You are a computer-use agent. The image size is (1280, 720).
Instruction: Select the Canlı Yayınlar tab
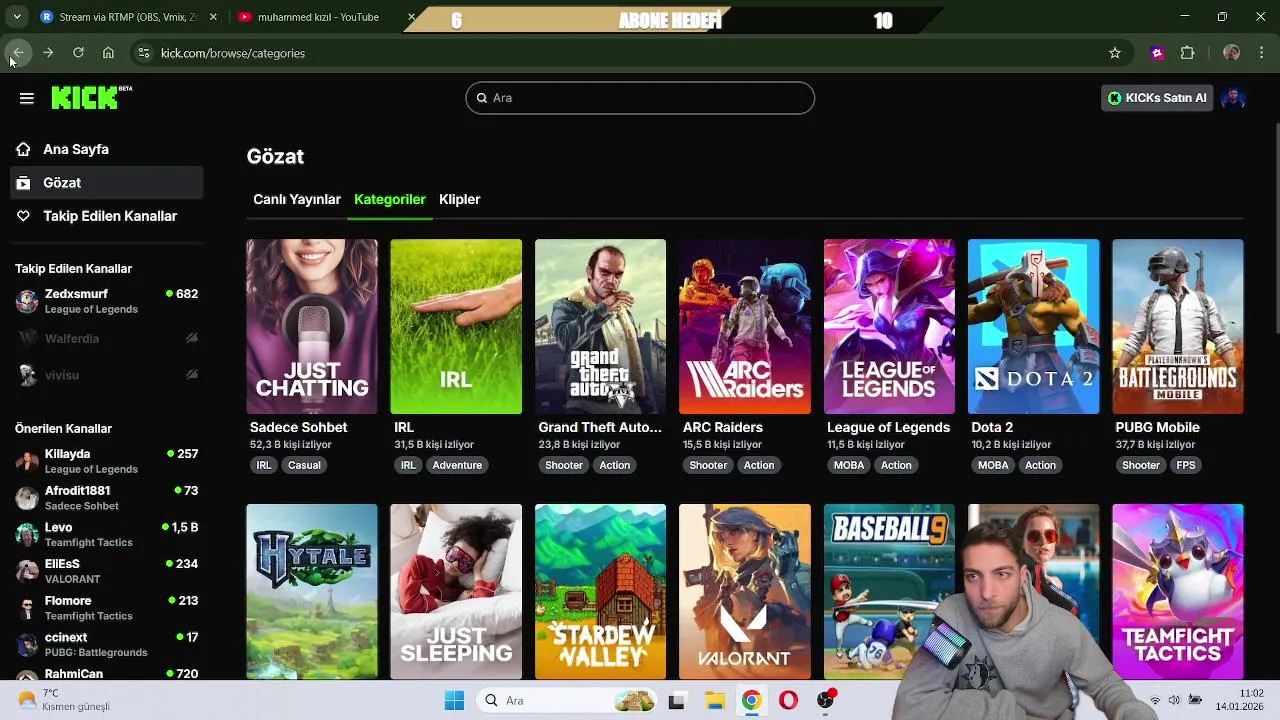(297, 199)
